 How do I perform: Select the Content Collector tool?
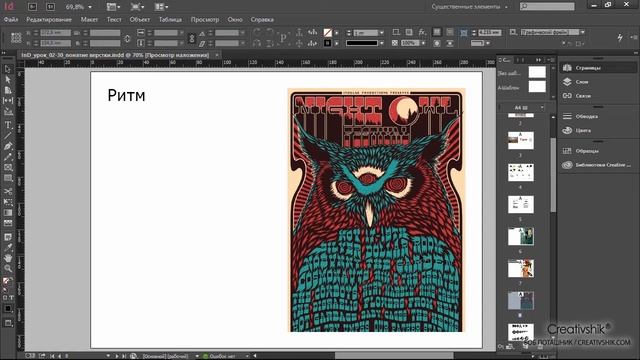tap(8, 111)
